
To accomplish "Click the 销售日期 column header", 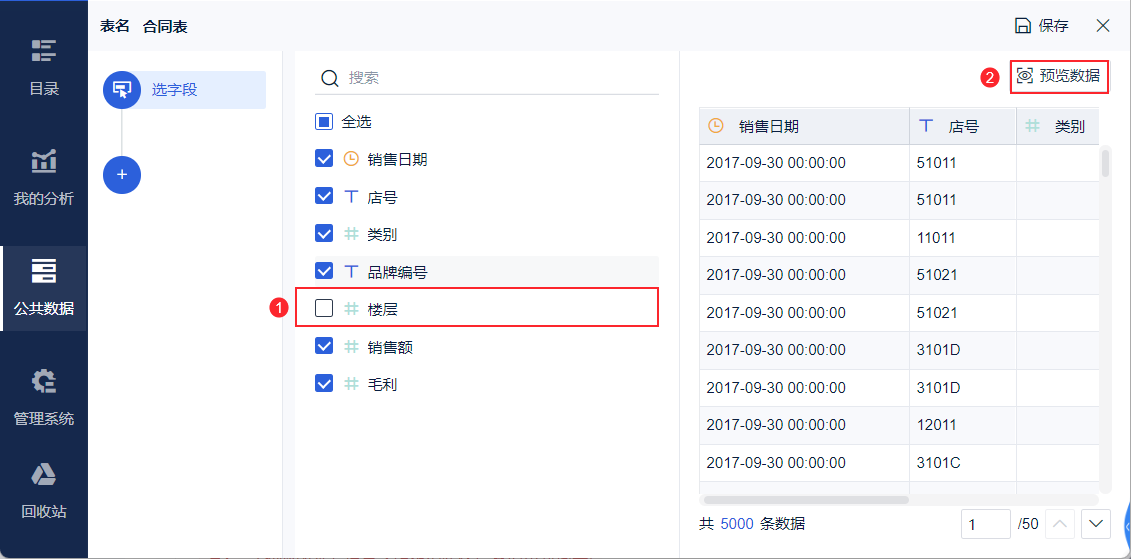I will pyautogui.click(x=804, y=126).
